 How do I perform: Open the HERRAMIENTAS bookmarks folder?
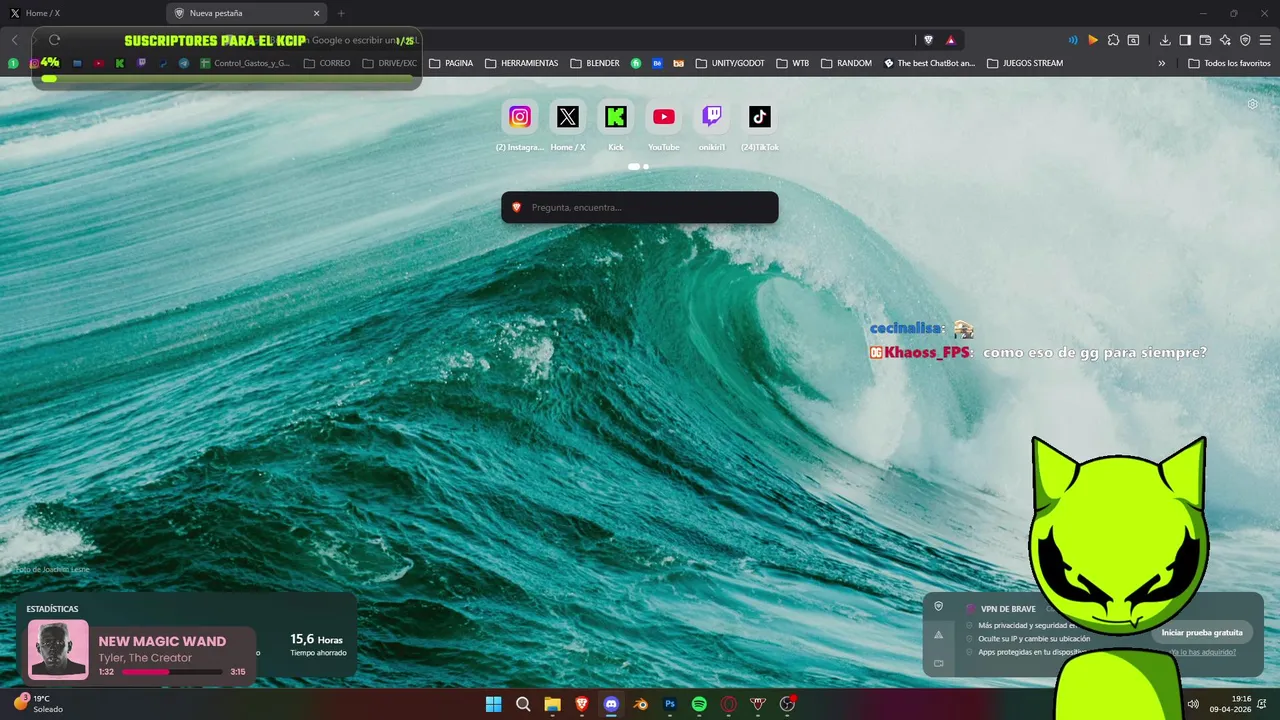coord(522,63)
